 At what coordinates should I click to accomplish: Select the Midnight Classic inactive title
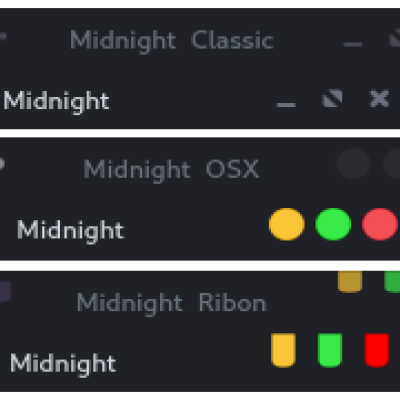point(172,41)
